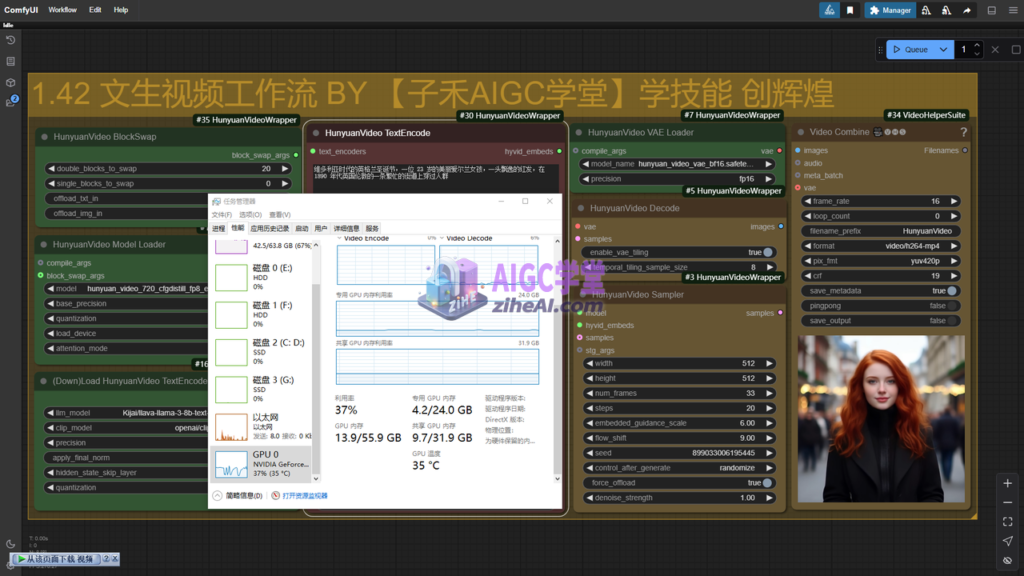This screenshot has height=576, width=1024.
Task: Collapse HunyuanVideo TextEncode node via title dot
Action: coord(315,133)
